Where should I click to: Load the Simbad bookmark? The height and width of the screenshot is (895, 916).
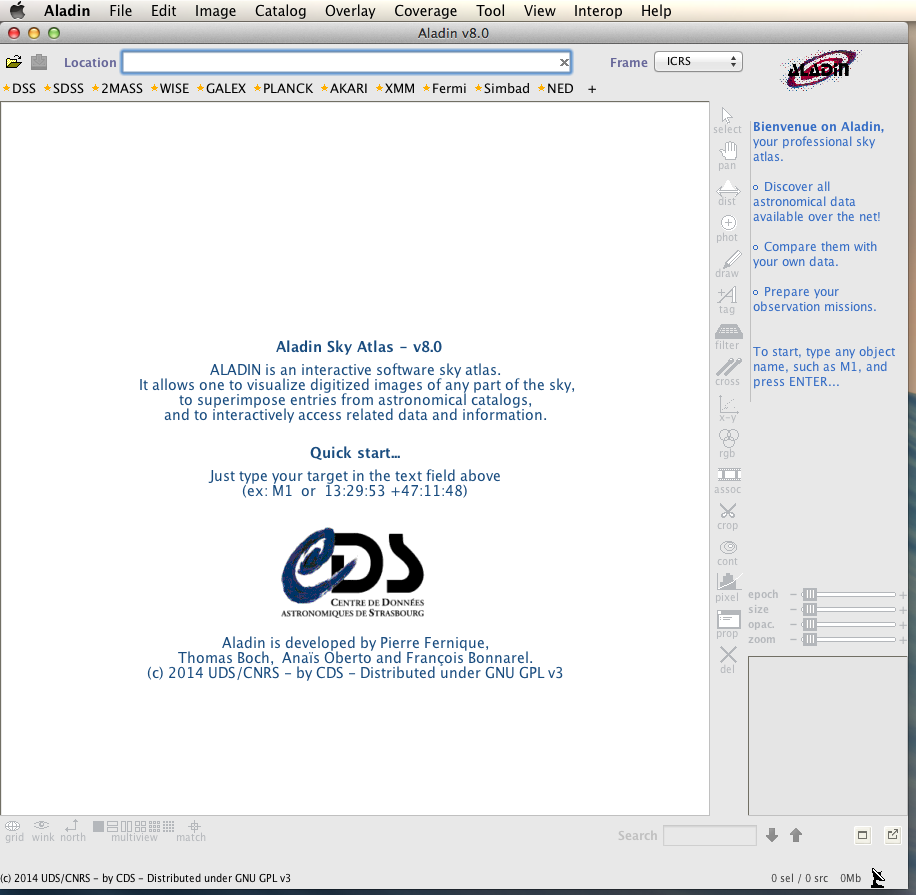502,88
